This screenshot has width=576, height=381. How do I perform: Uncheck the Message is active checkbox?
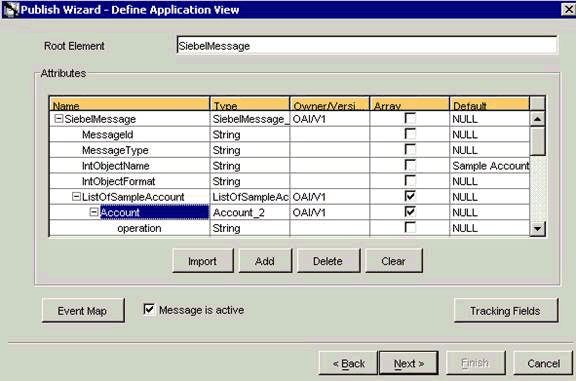pyautogui.click(x=149, y=309)
